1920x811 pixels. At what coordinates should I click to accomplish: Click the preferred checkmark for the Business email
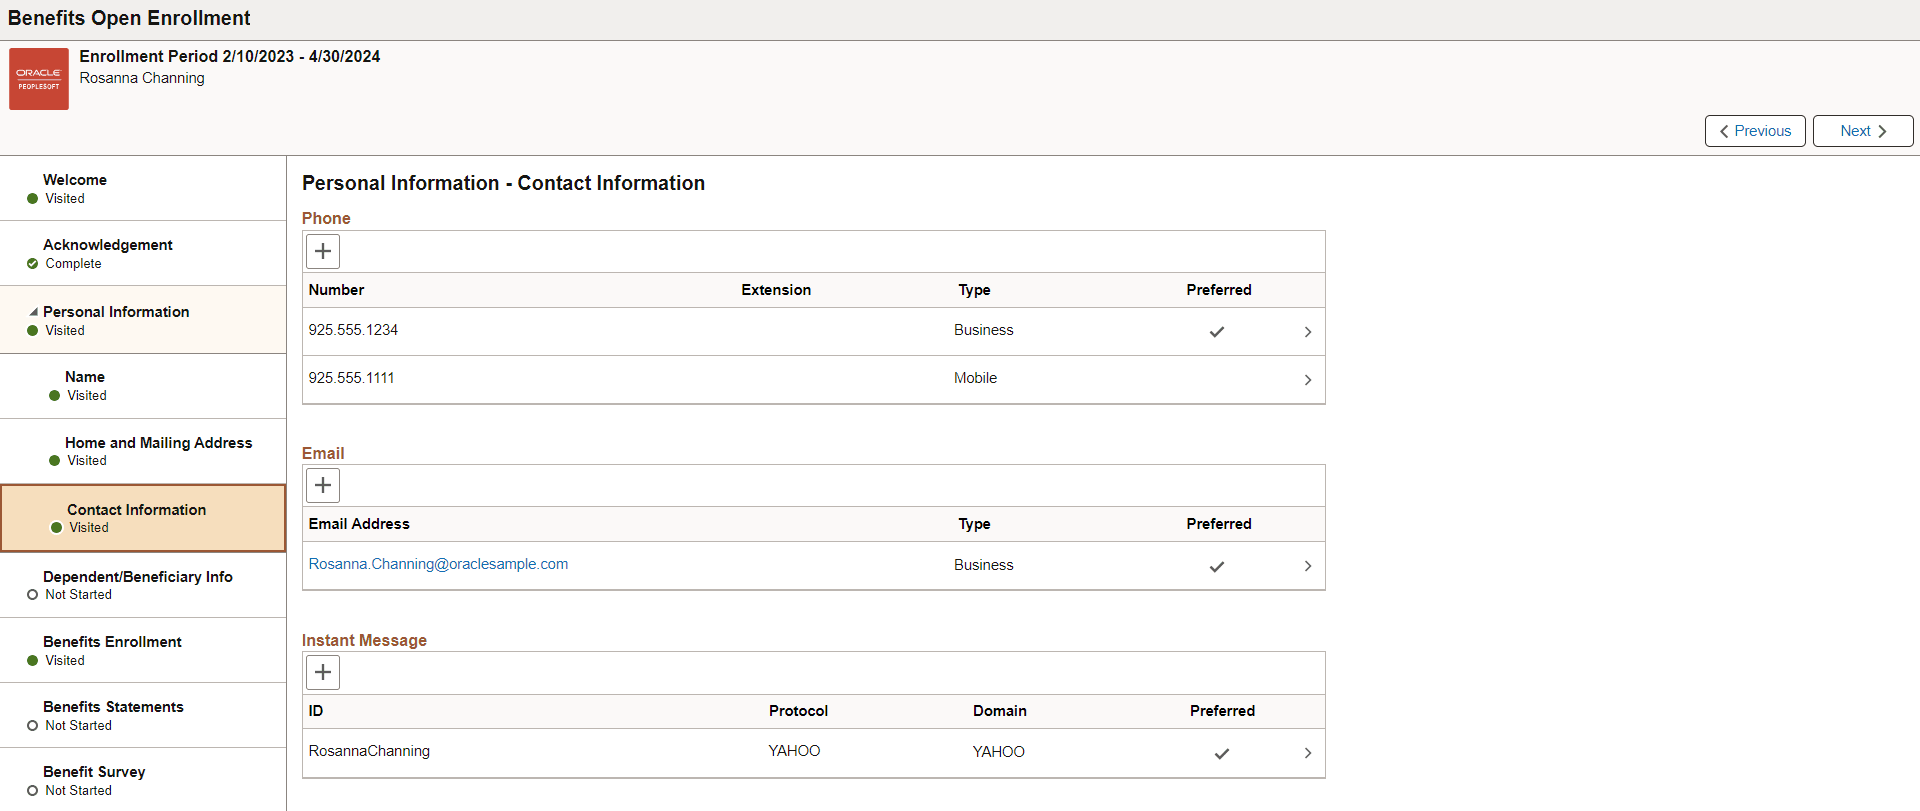1217,566
